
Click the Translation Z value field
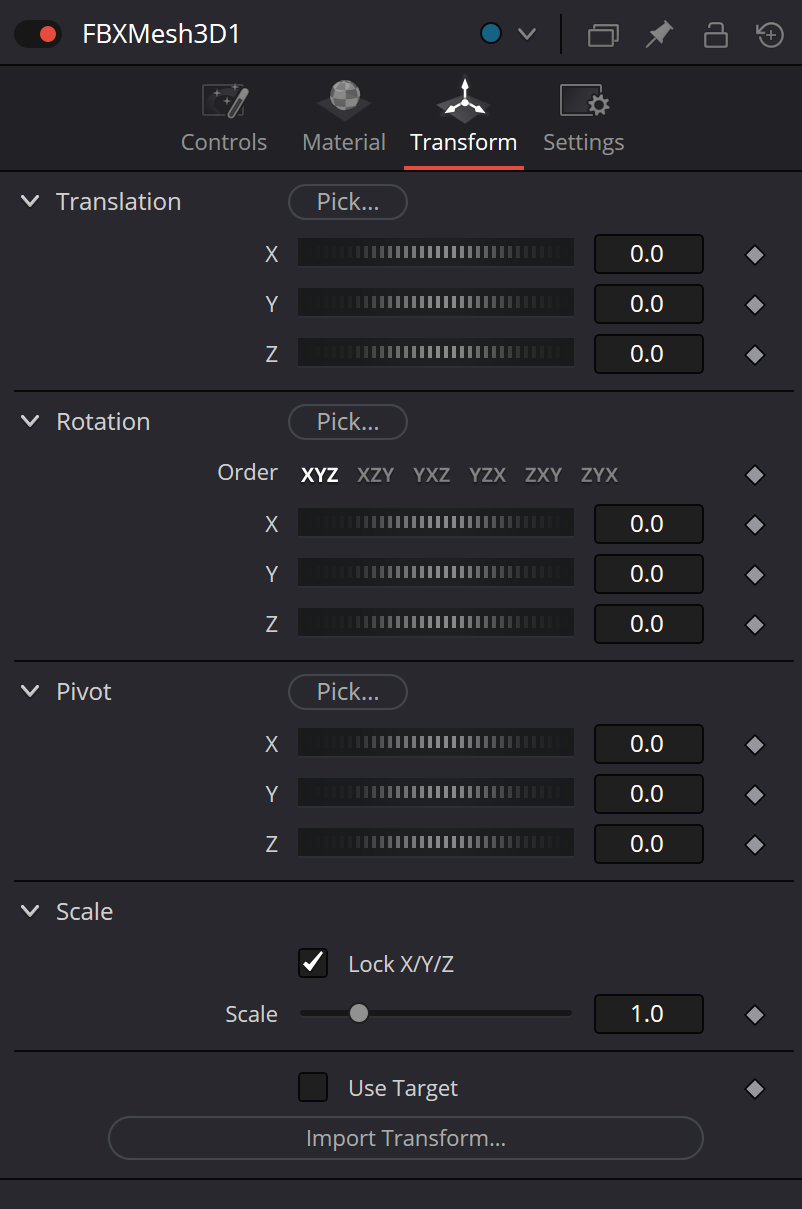coord(649,354)
